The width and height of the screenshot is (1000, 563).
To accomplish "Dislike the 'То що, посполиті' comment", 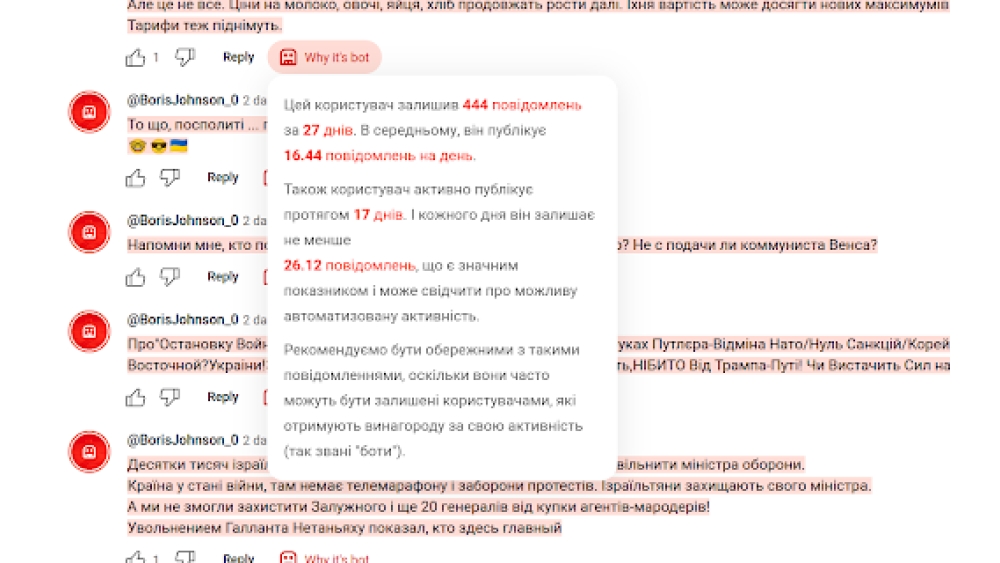I will [x=170, y=177].
